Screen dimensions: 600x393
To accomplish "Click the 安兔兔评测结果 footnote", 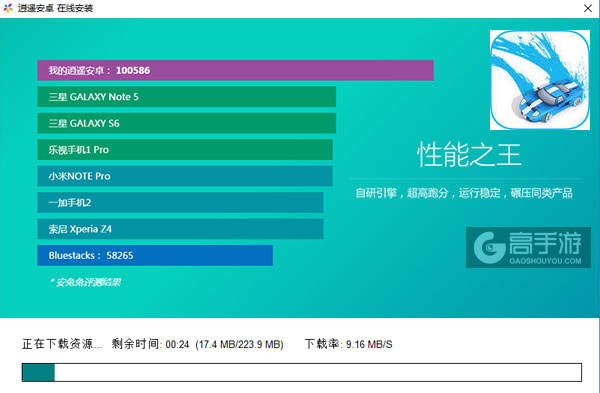I will 85,282.
